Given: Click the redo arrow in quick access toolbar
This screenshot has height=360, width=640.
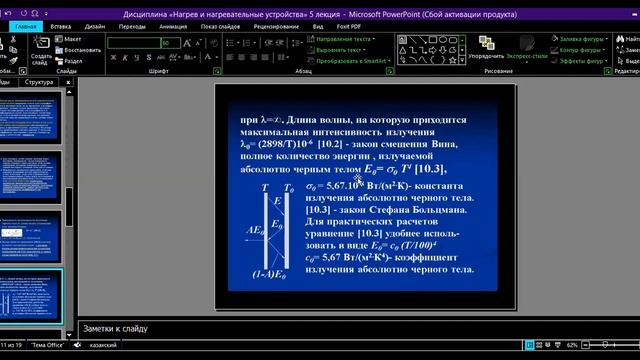Looking at the screenshot, I should [24, 13].
